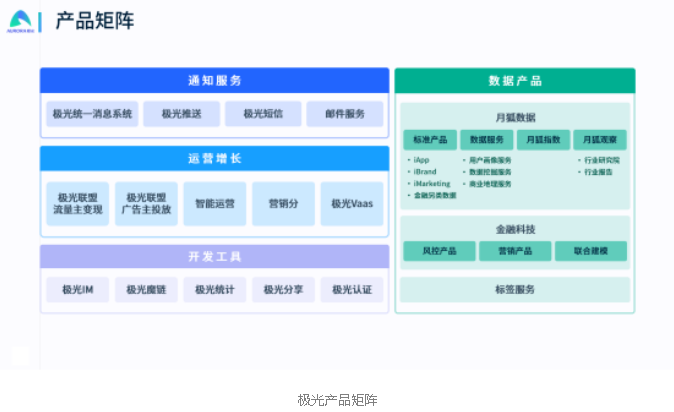
Task: Select the 风控产品 tag
Action: [439, 251]
